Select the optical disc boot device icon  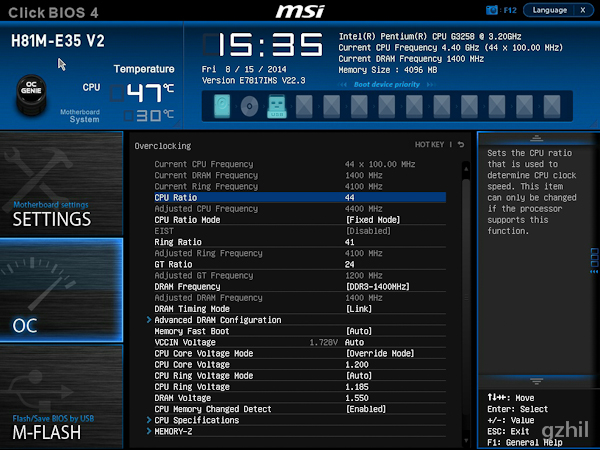tap(249, 106)
